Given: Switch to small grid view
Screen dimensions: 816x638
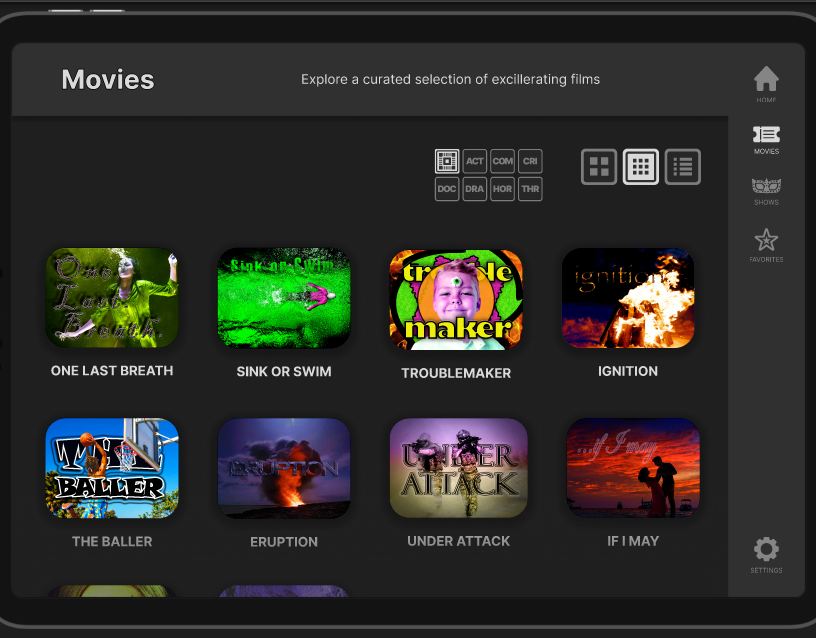Looking at the screenshot, I should point(641,167).
